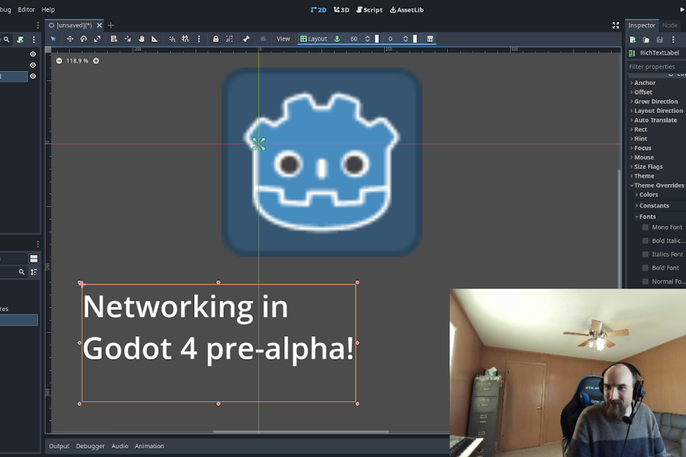686x457 pixels.
Task: Add a new scene tab with plus
Action: (111, 25)
